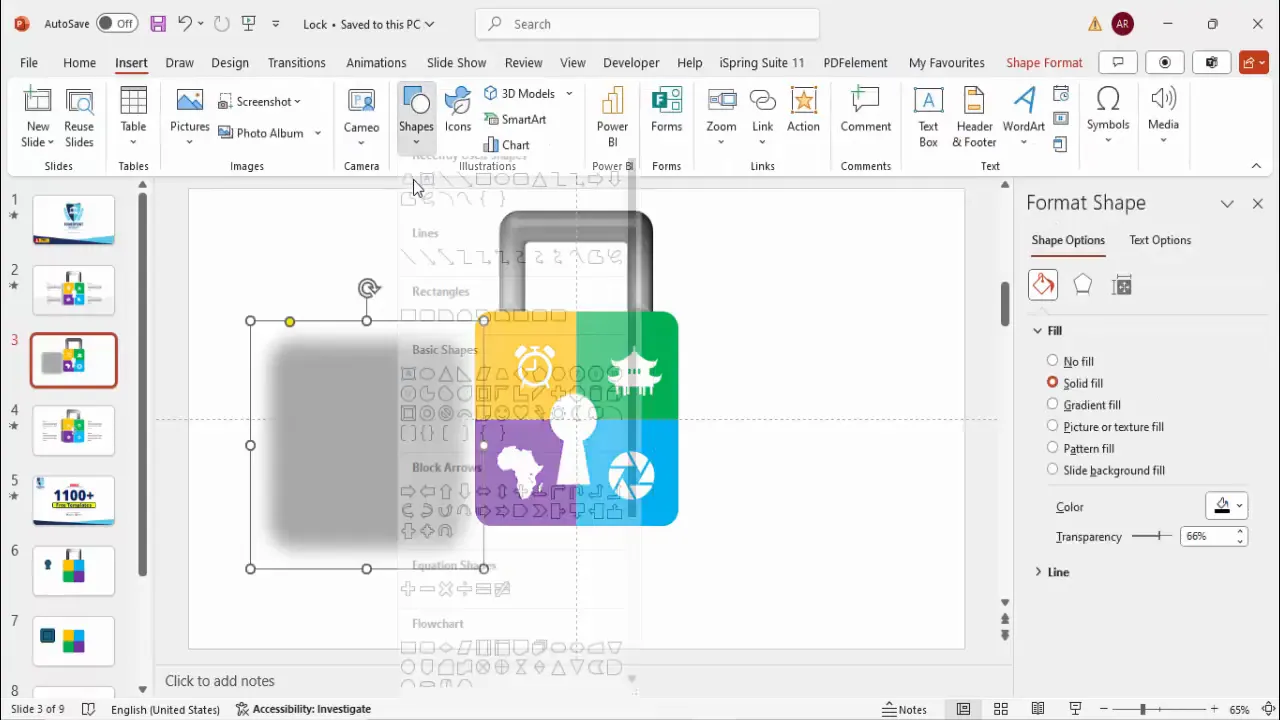The width and height of the screenshot is (1280, 720).
Task: Open the Undo history dropdown arrow
Action: [x=201, y=24]
